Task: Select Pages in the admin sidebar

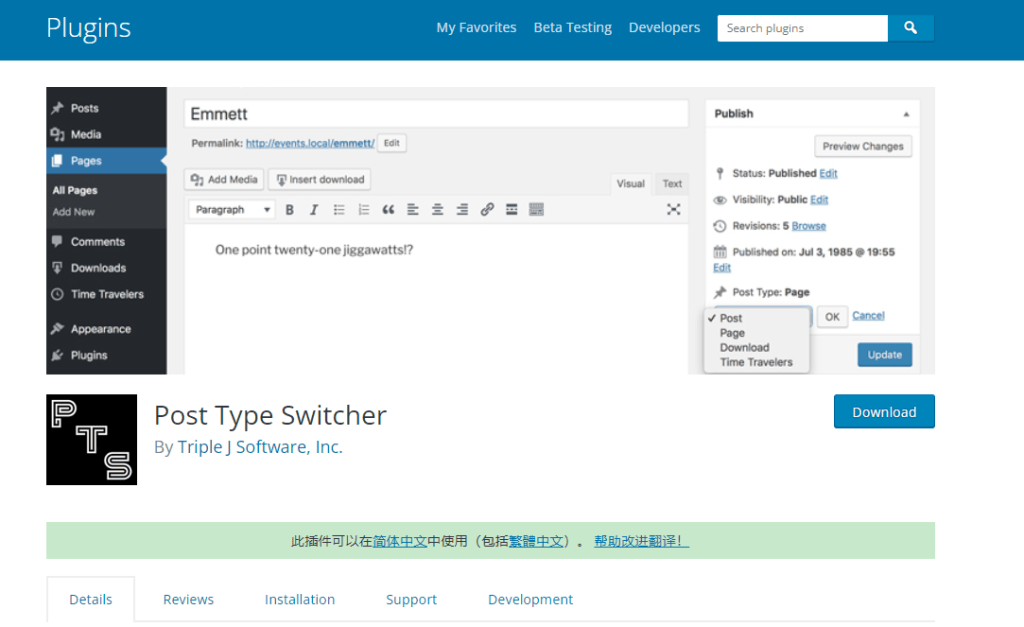Action: pyautogui.click(x=106, y=161)
